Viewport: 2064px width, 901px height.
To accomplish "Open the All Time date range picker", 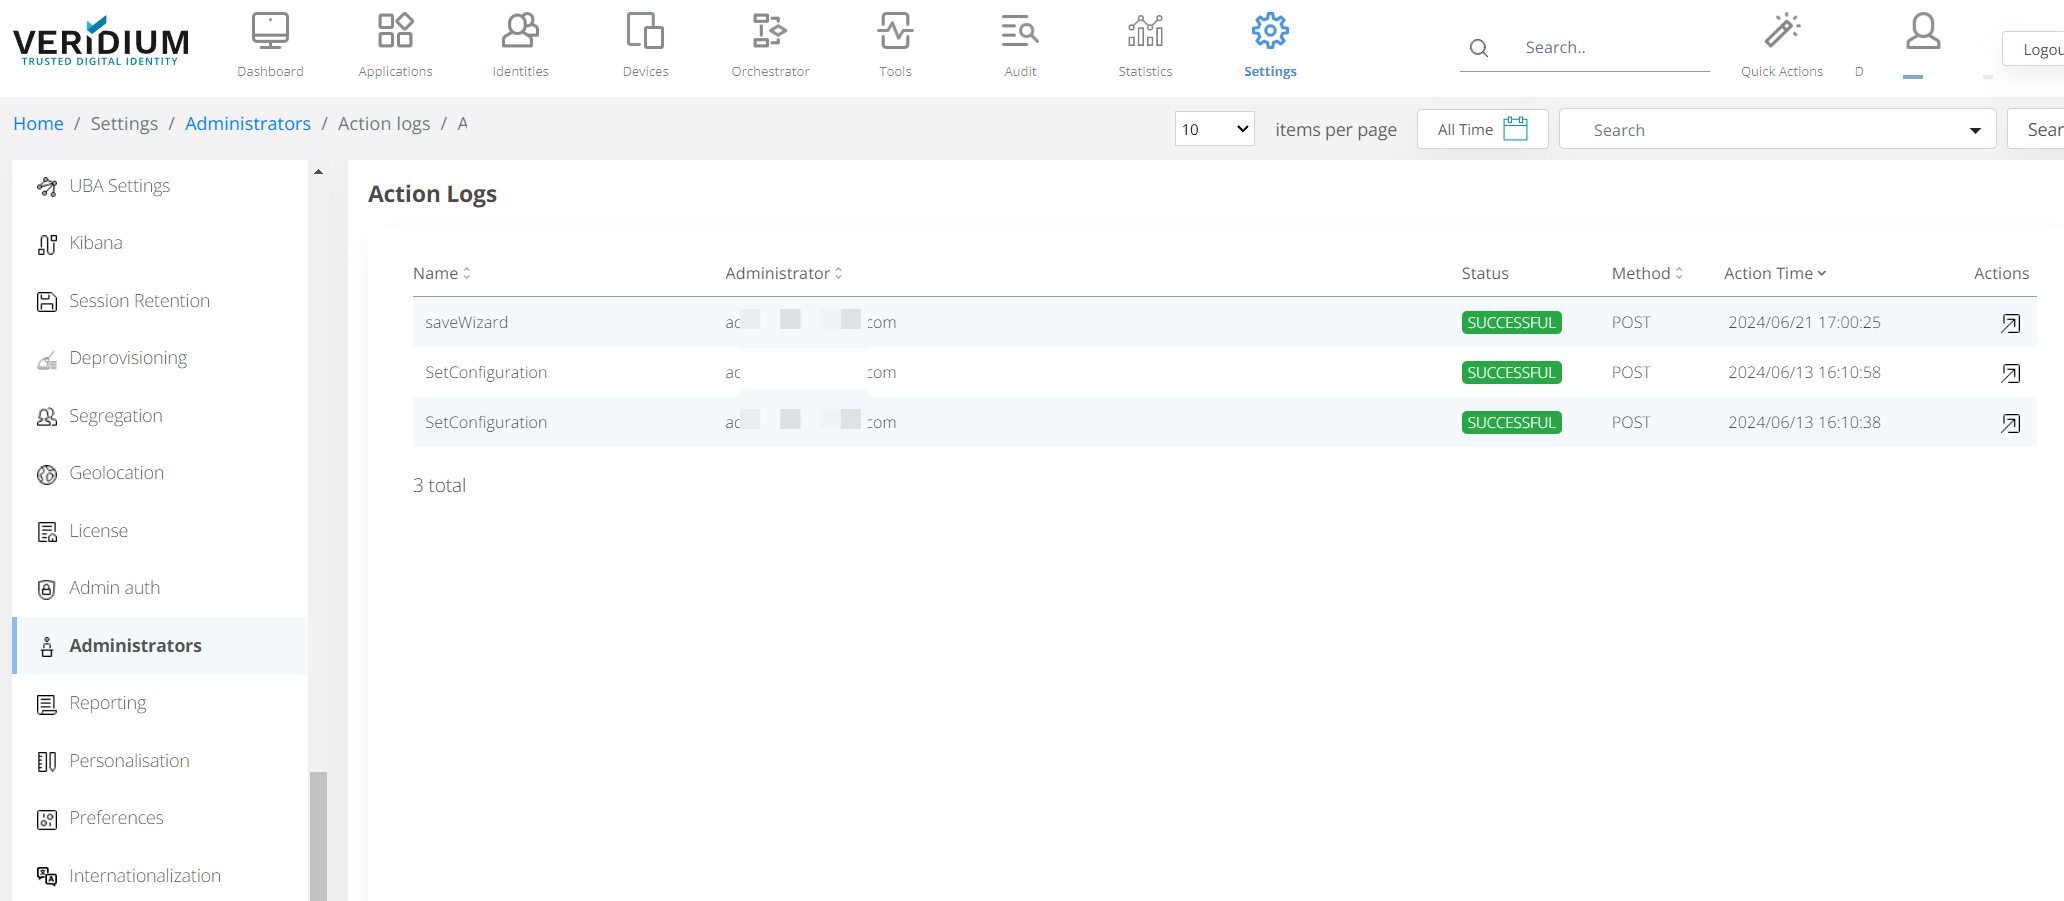I will point(1482,129).
